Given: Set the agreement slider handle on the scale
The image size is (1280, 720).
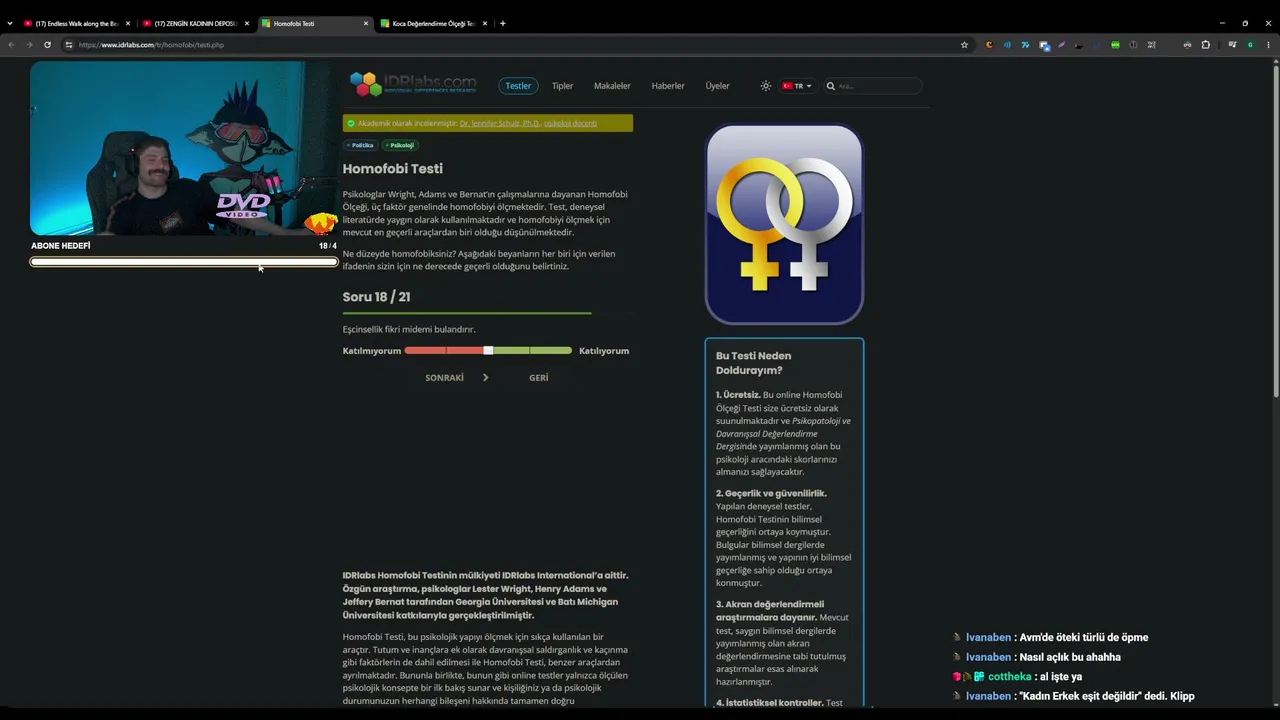Looking at the screenshot, I should (x=488, y=351).
